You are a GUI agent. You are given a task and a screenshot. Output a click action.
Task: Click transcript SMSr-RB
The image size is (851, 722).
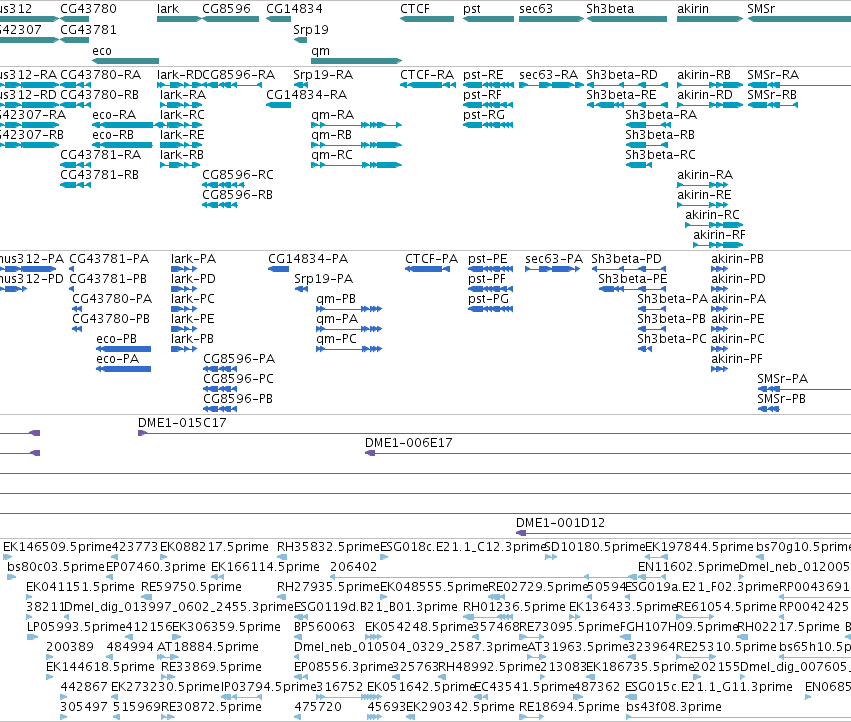click(773, 105)
